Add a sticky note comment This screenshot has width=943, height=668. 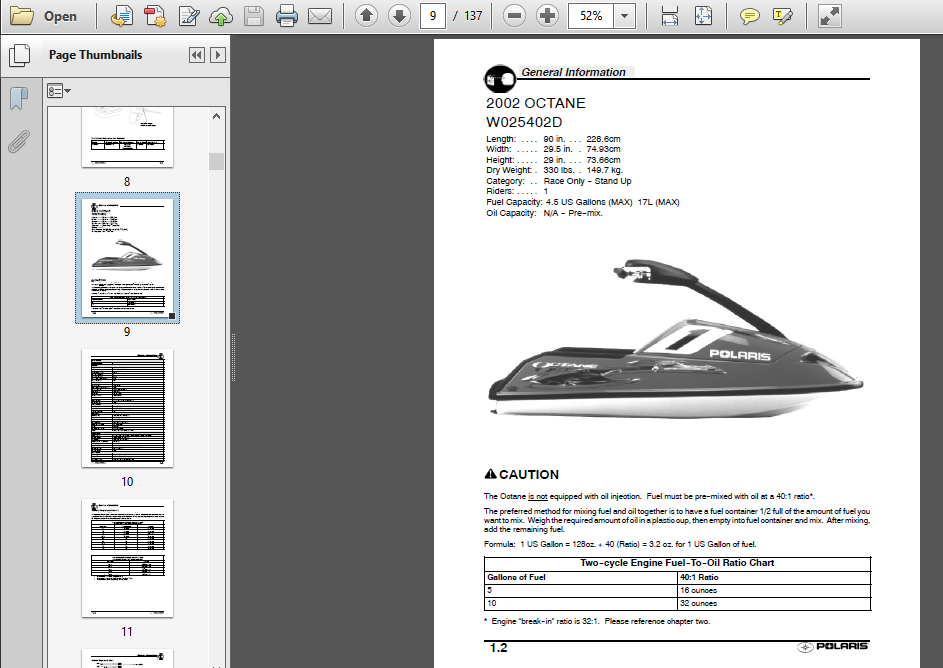(x=749, y=16)
